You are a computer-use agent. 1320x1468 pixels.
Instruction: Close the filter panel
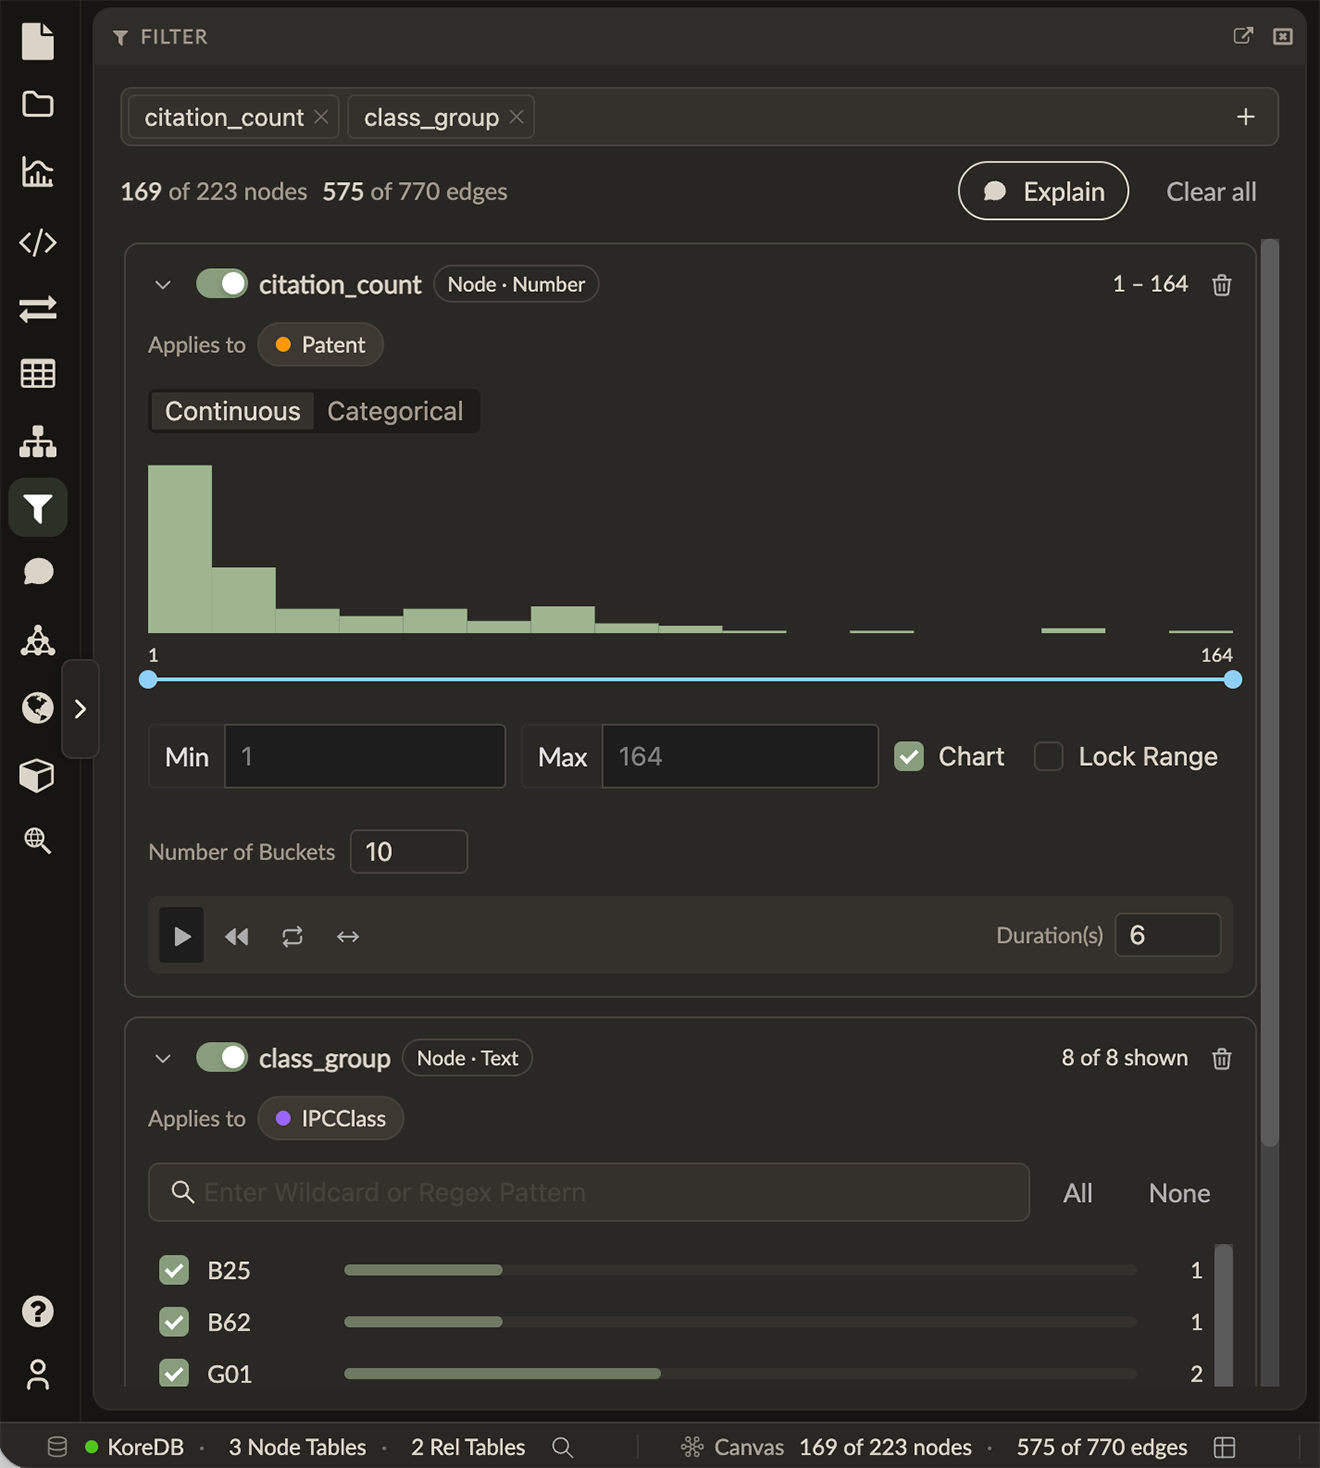tap(1283, 36)
